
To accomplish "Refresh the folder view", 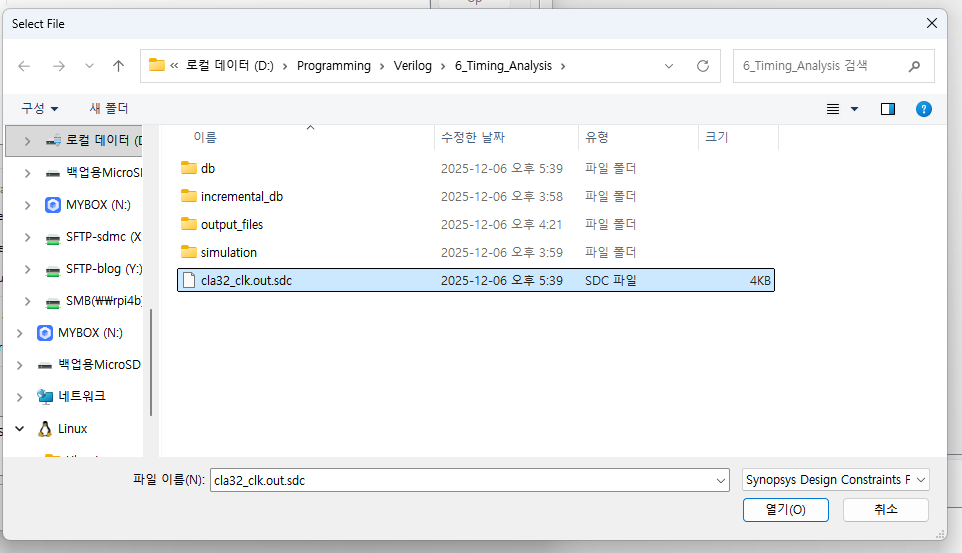I will tap(703, 66).
